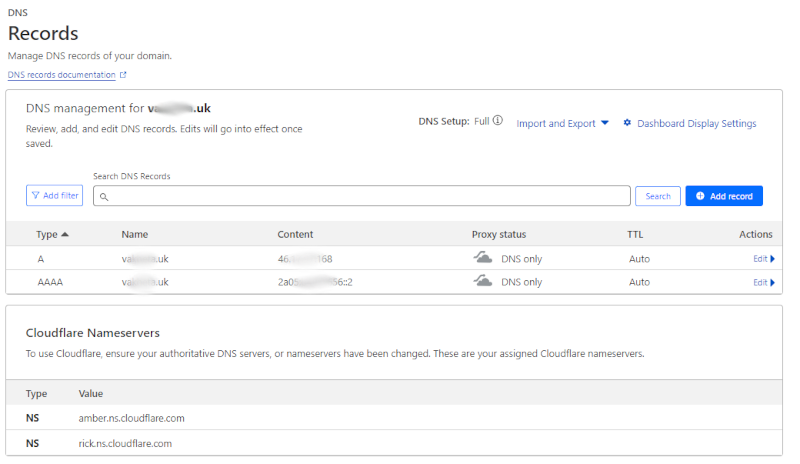This screenshot has height=464, width=800.
Task: Expand the Import and Export dropdown
Action: click(563, 124)
